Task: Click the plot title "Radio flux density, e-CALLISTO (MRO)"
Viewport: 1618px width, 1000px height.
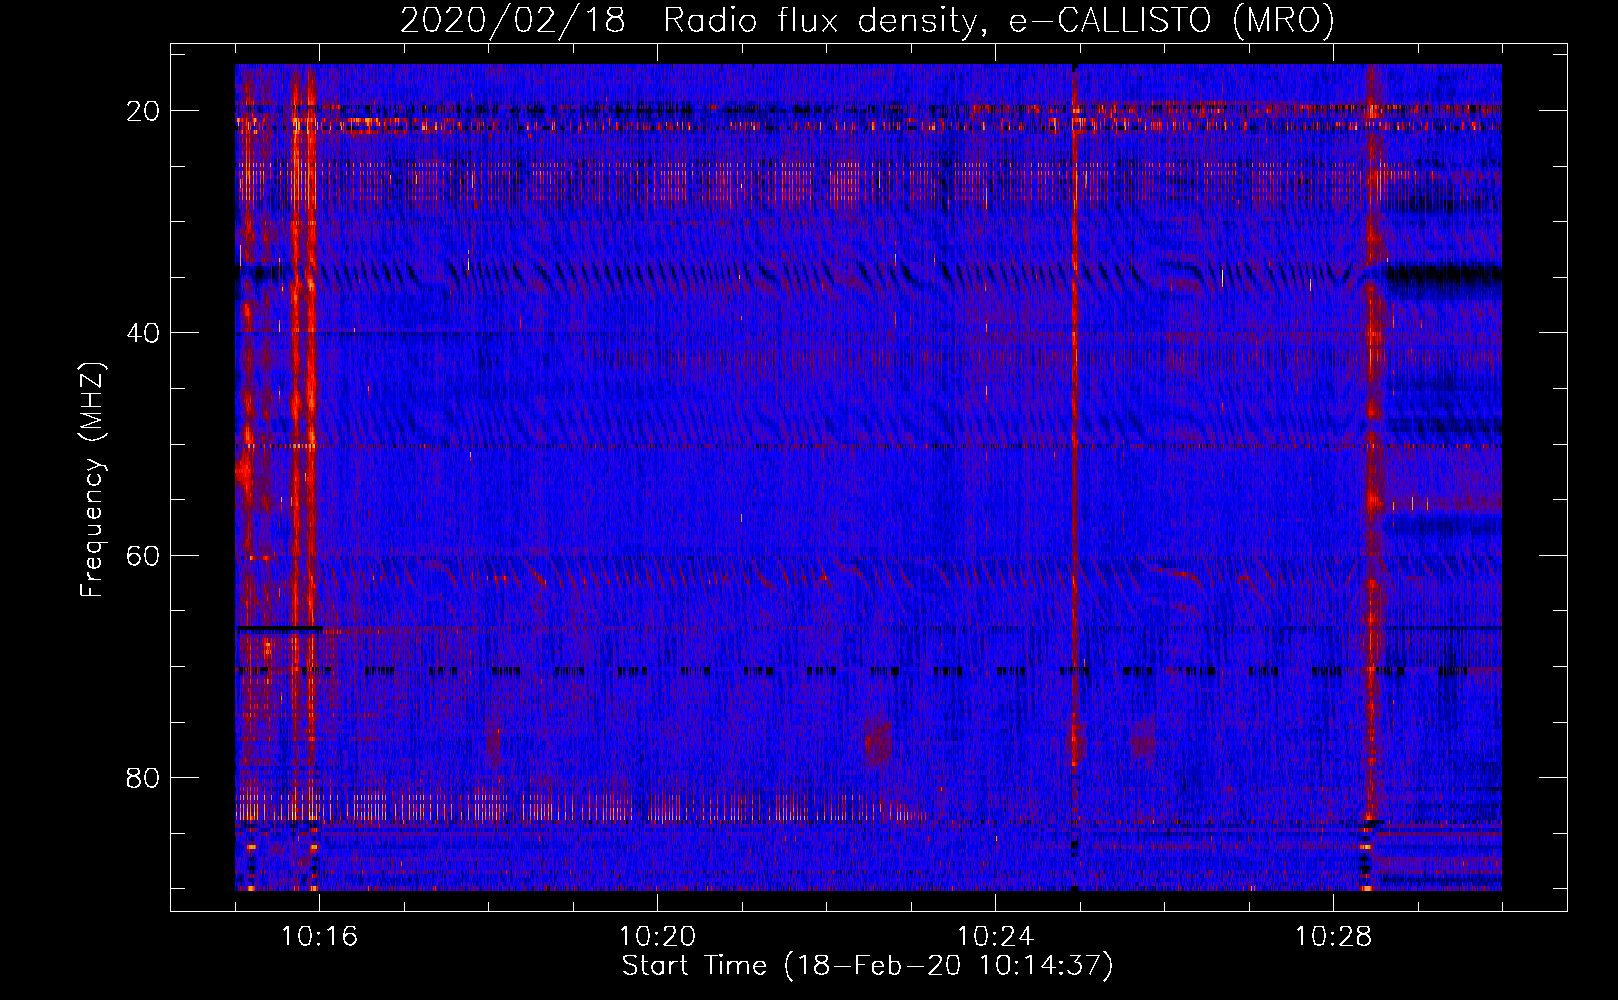Action: [x=999, y=21]
